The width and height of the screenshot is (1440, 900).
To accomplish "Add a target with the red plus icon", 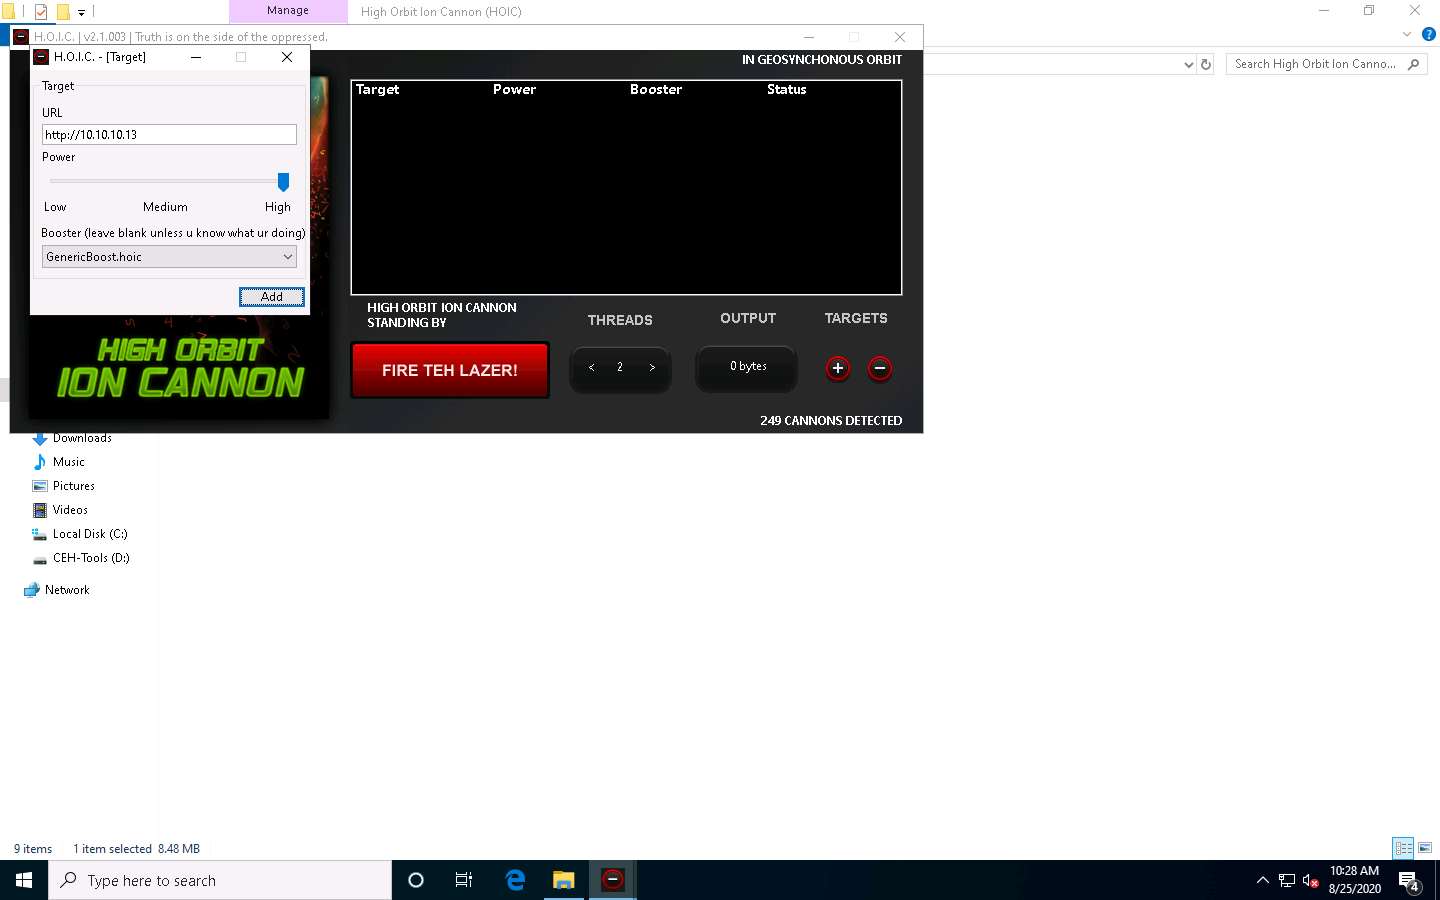I will pyautogui.click(x=838, y=368).
